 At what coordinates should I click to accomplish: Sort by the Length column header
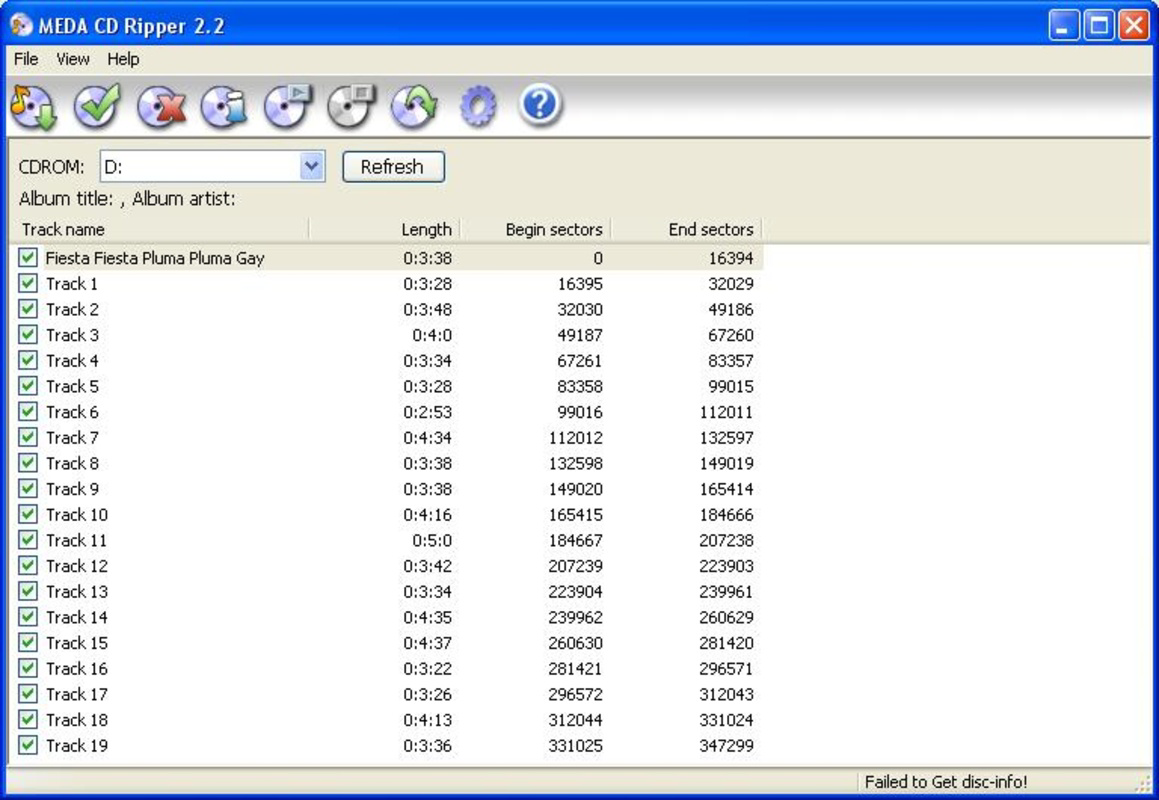point(385,229)
